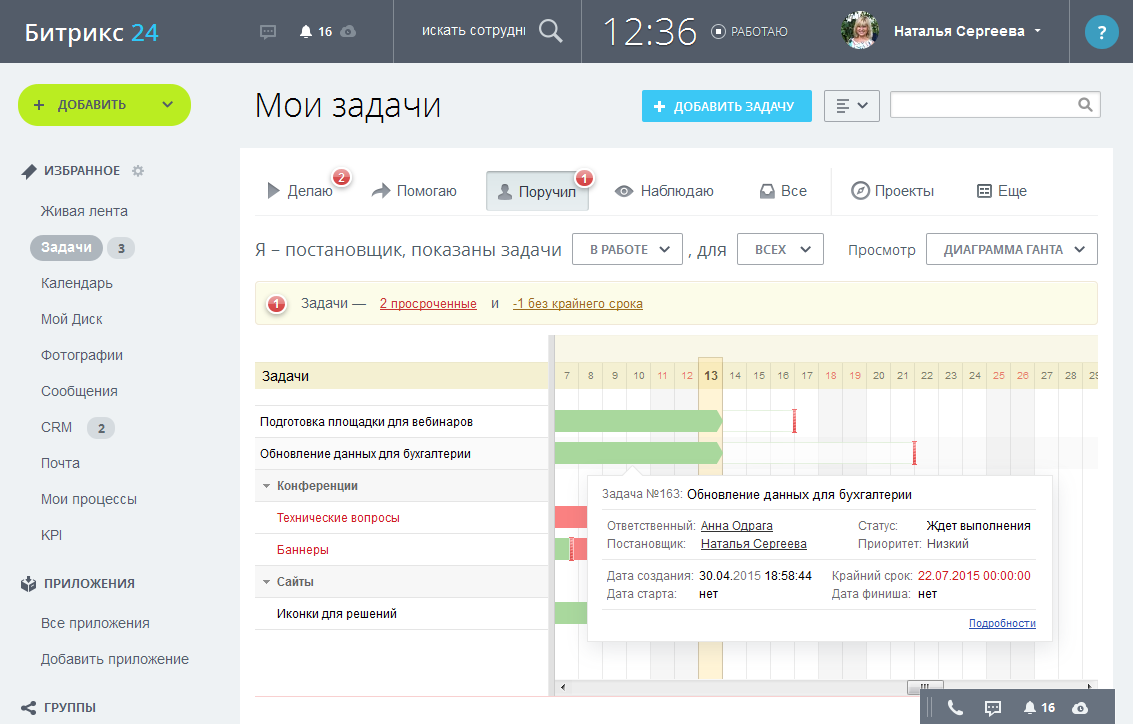The image size is (1133, 724).
Task: Click the phone icon in bottom bar
Action: (x=955, y=707)
